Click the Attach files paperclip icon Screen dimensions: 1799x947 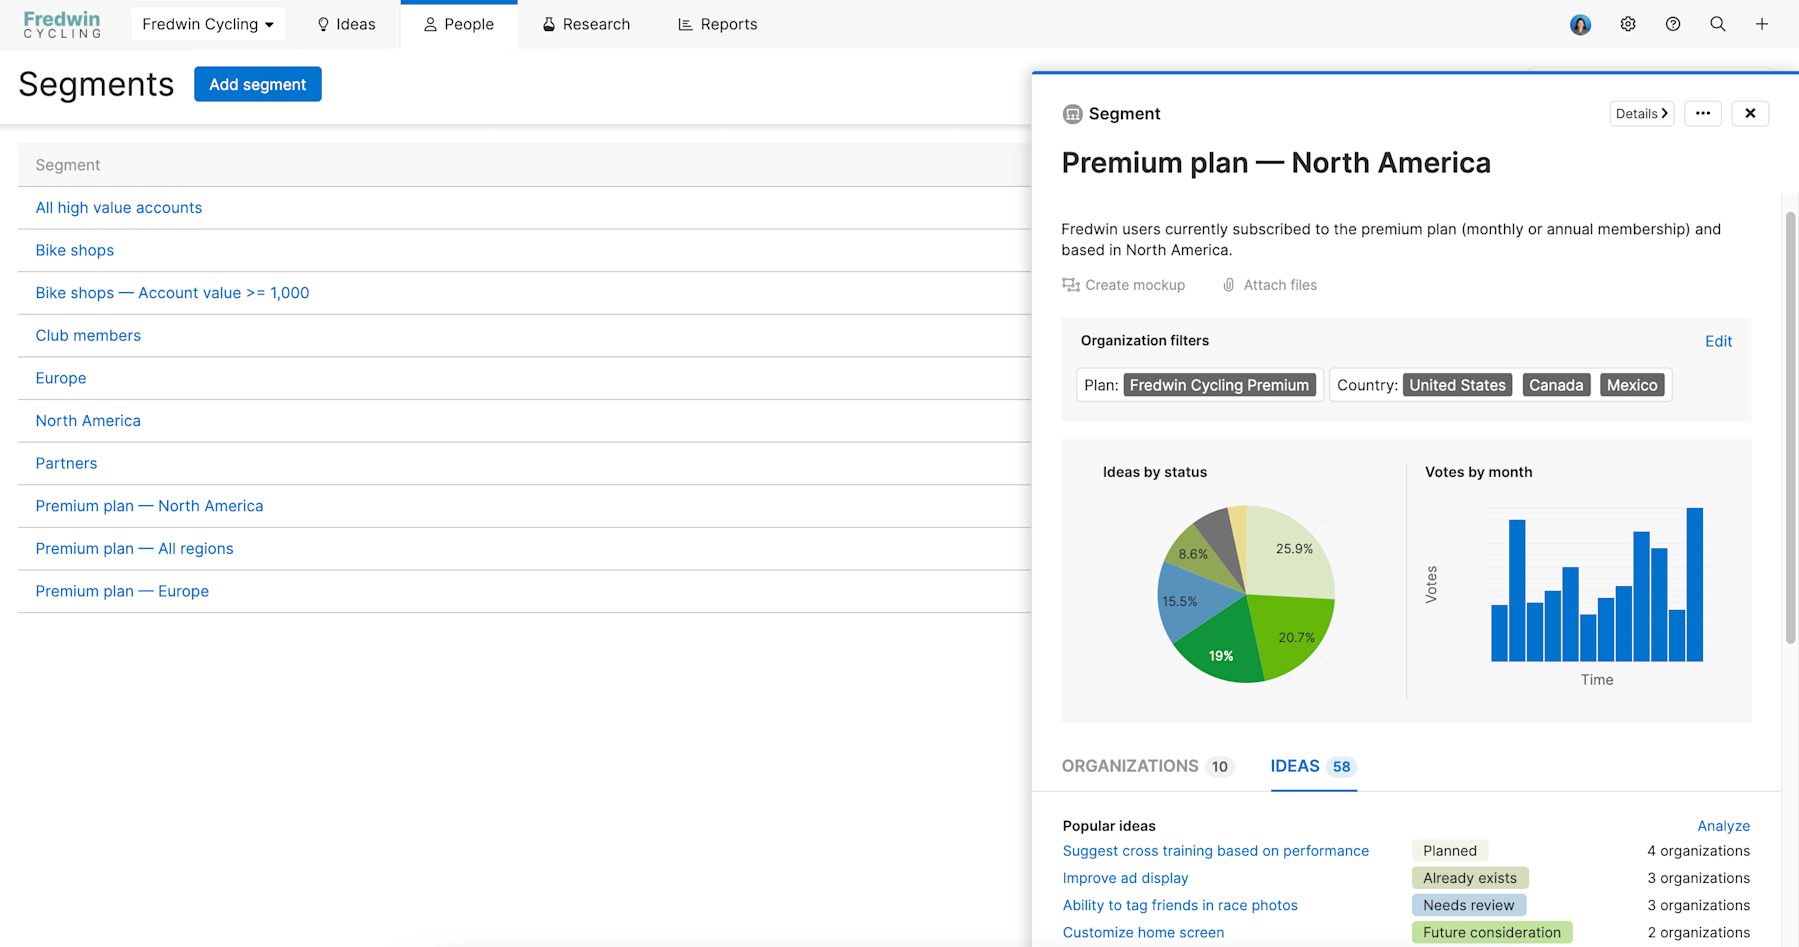click(x=1228, y=285)
